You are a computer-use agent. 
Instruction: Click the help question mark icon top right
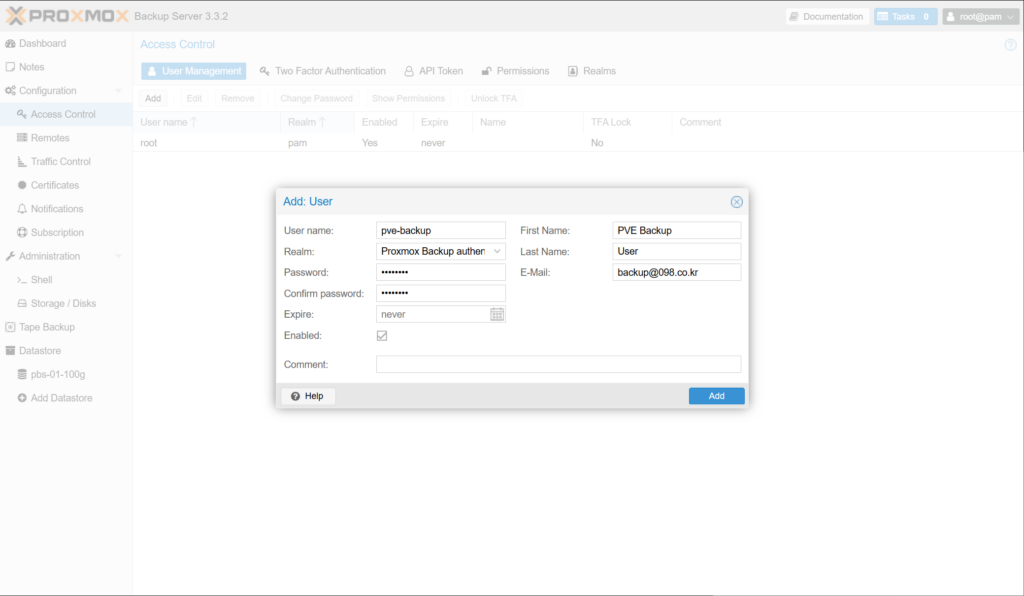coord(1009,45)
